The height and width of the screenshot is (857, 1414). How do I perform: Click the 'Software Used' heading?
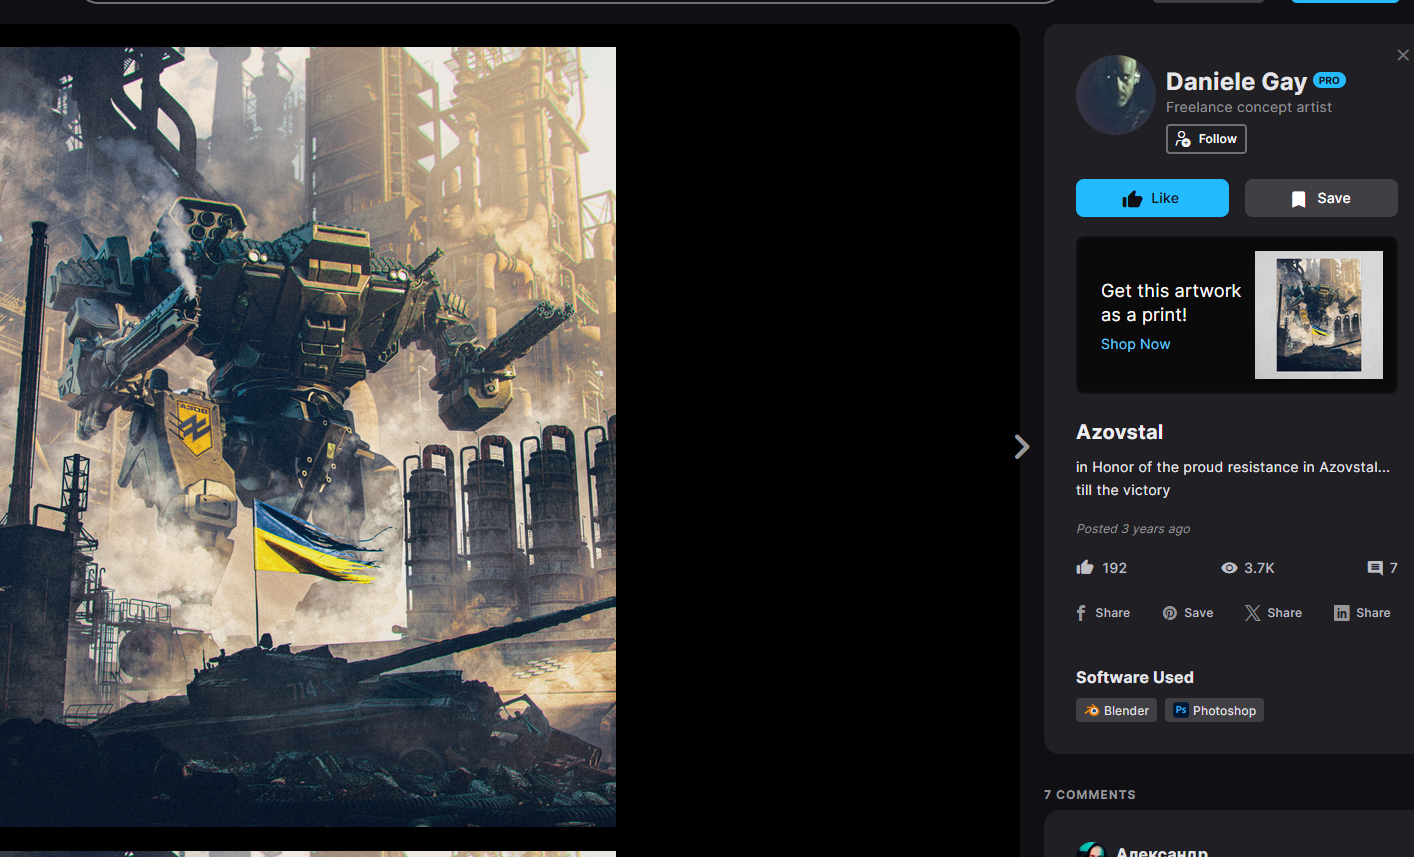(1135, 677)
